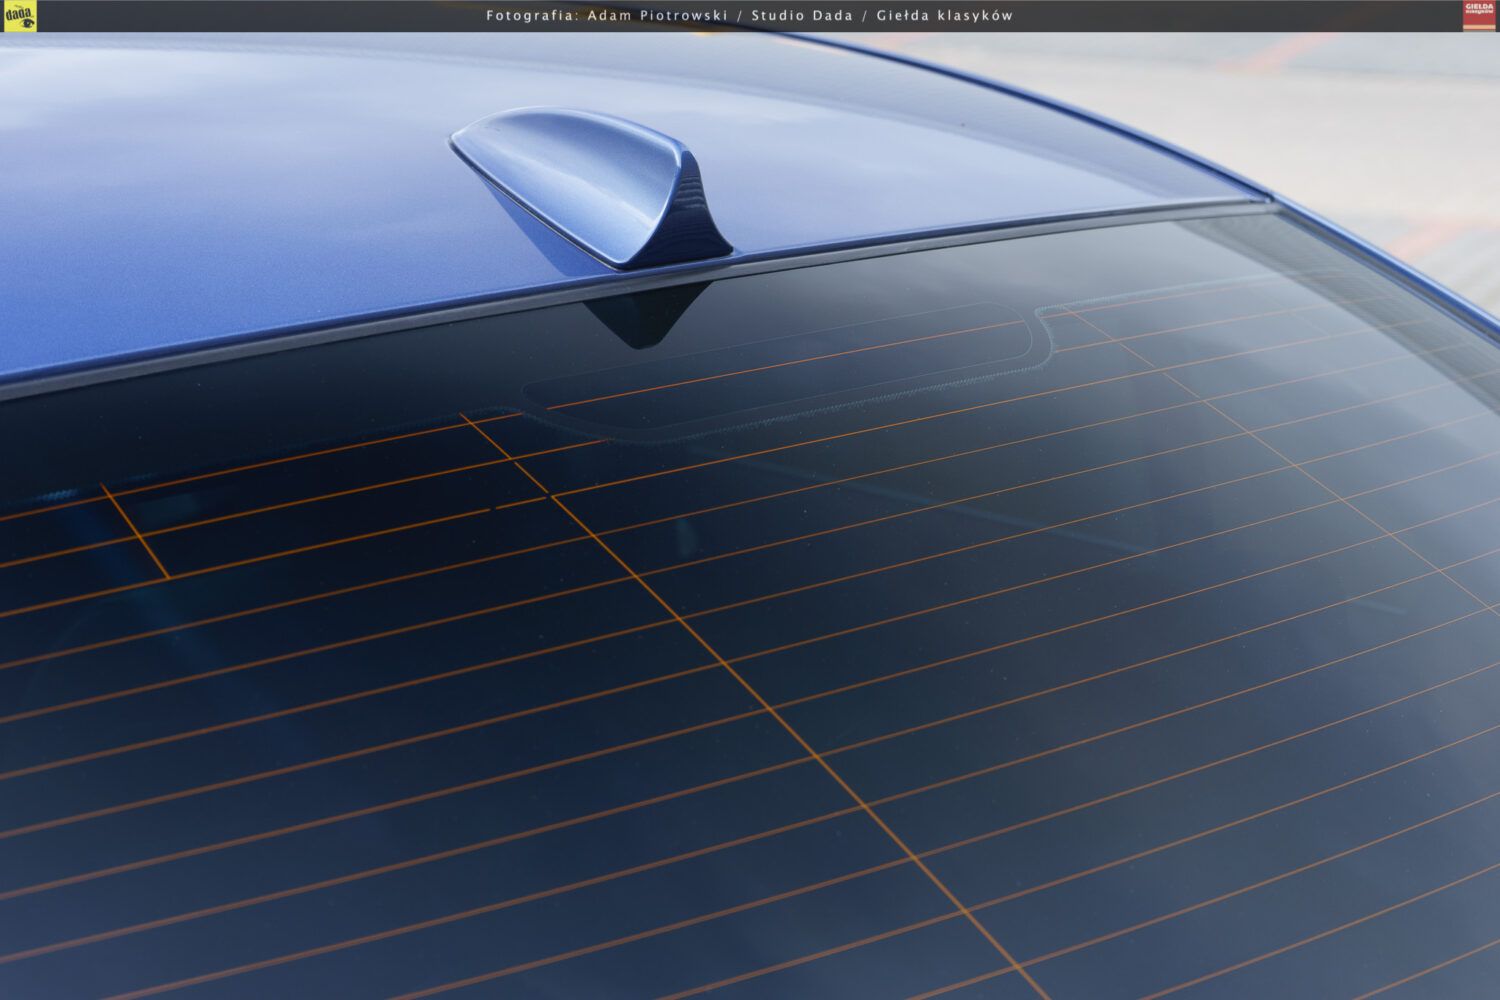This screenshot has height=1000, width=1500.
Task: Click the yellow dada logo
Action: coord(19,16)
